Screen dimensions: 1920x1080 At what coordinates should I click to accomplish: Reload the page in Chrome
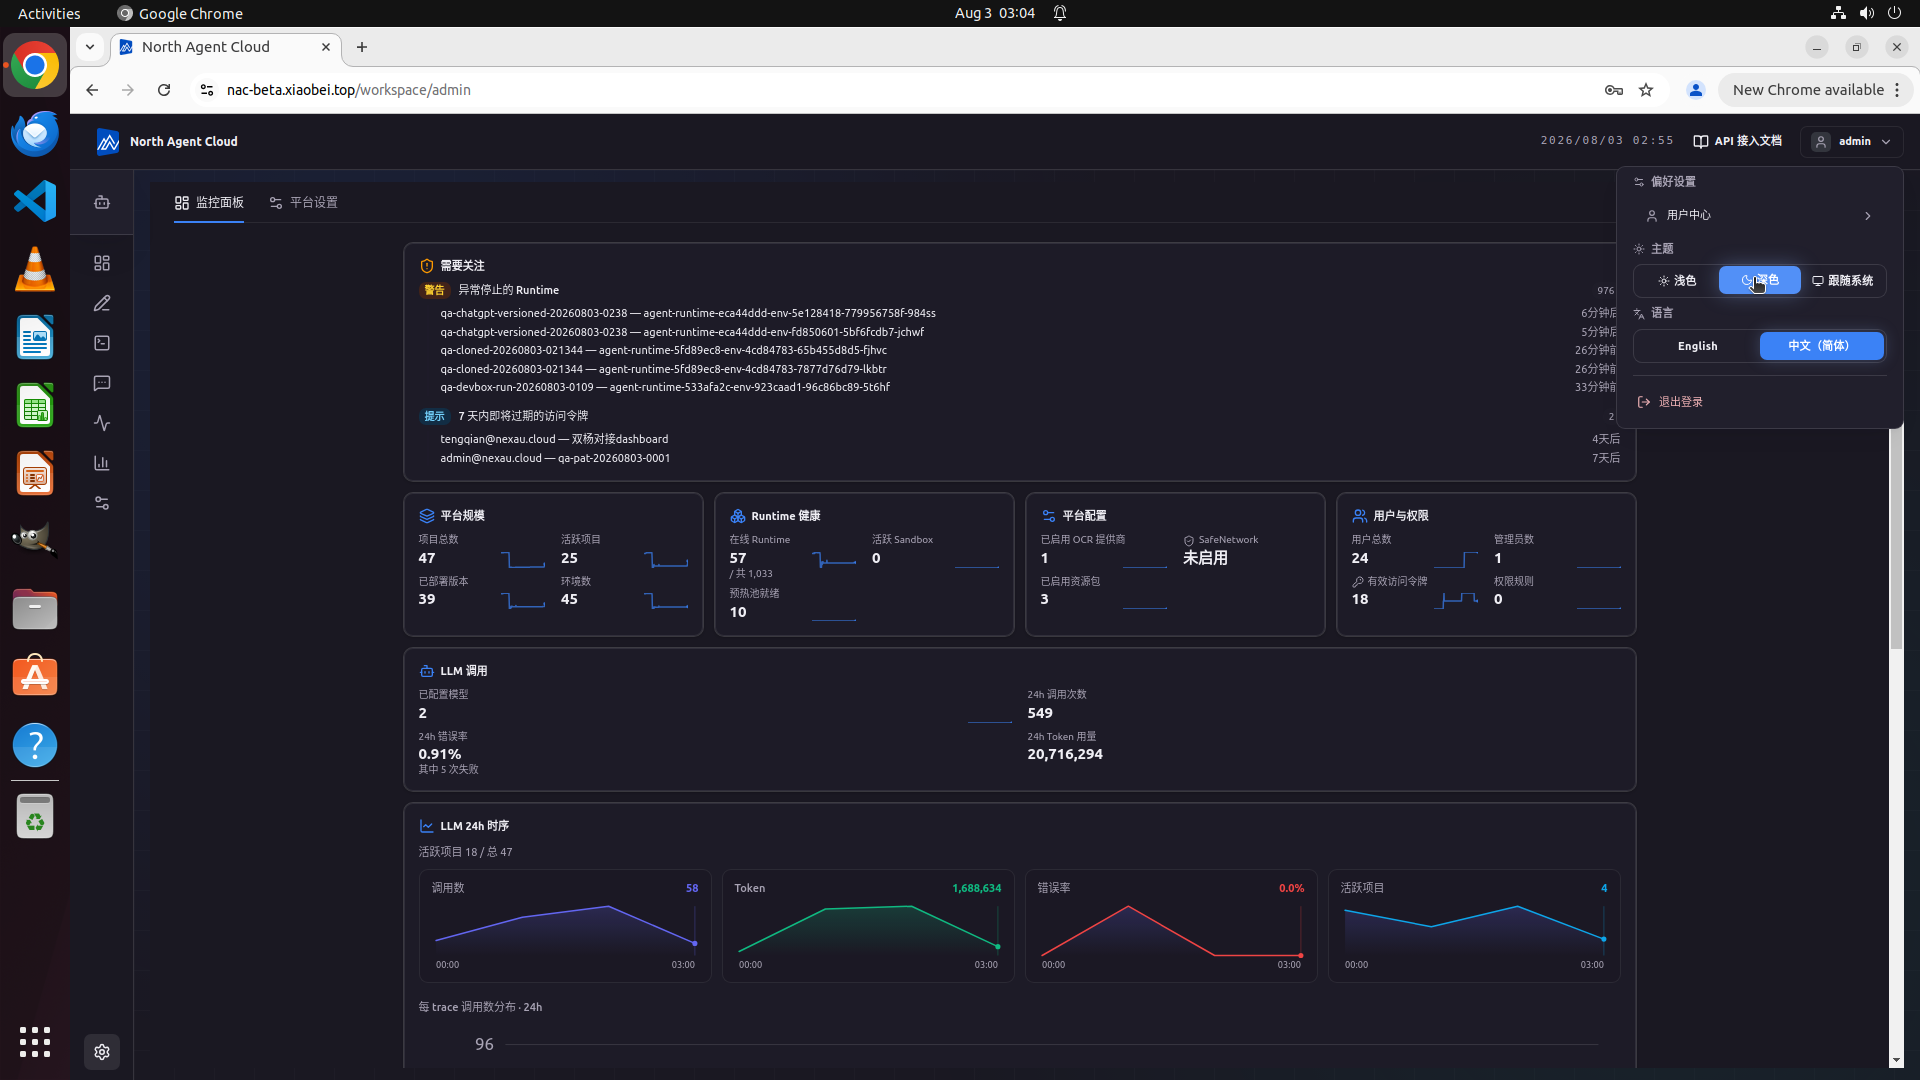tap(164, 90)
